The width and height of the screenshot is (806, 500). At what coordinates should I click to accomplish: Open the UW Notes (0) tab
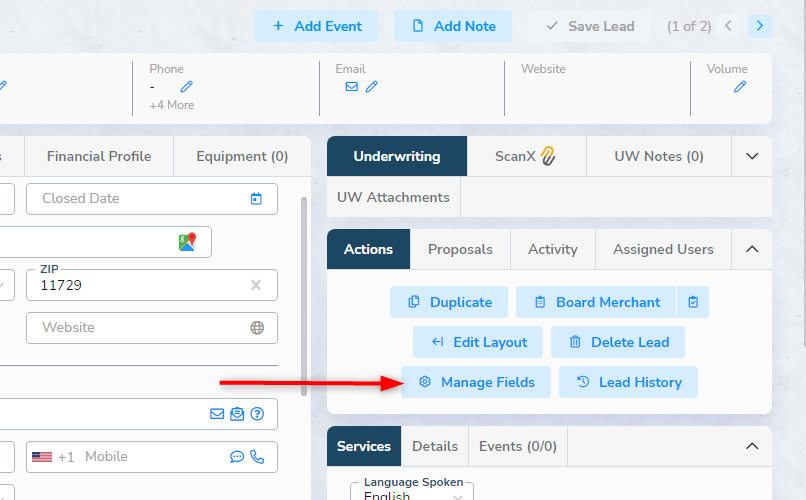coord(659,156)
